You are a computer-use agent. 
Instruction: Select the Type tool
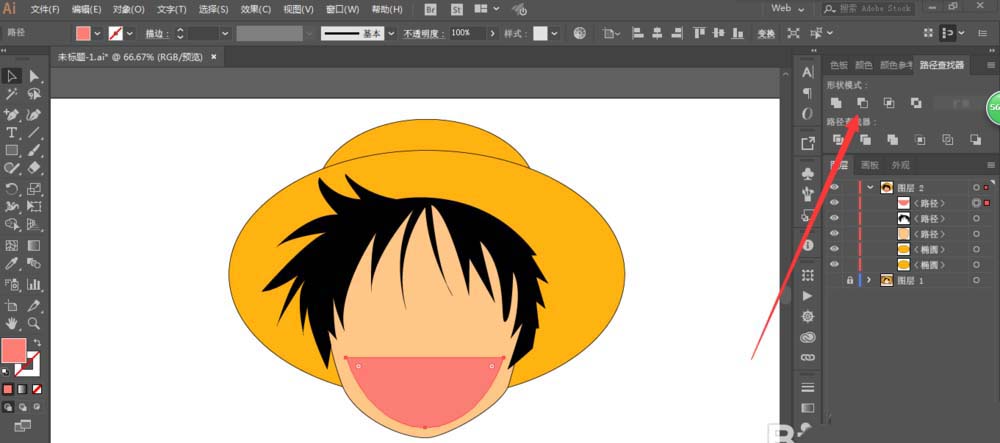point(11,132)
